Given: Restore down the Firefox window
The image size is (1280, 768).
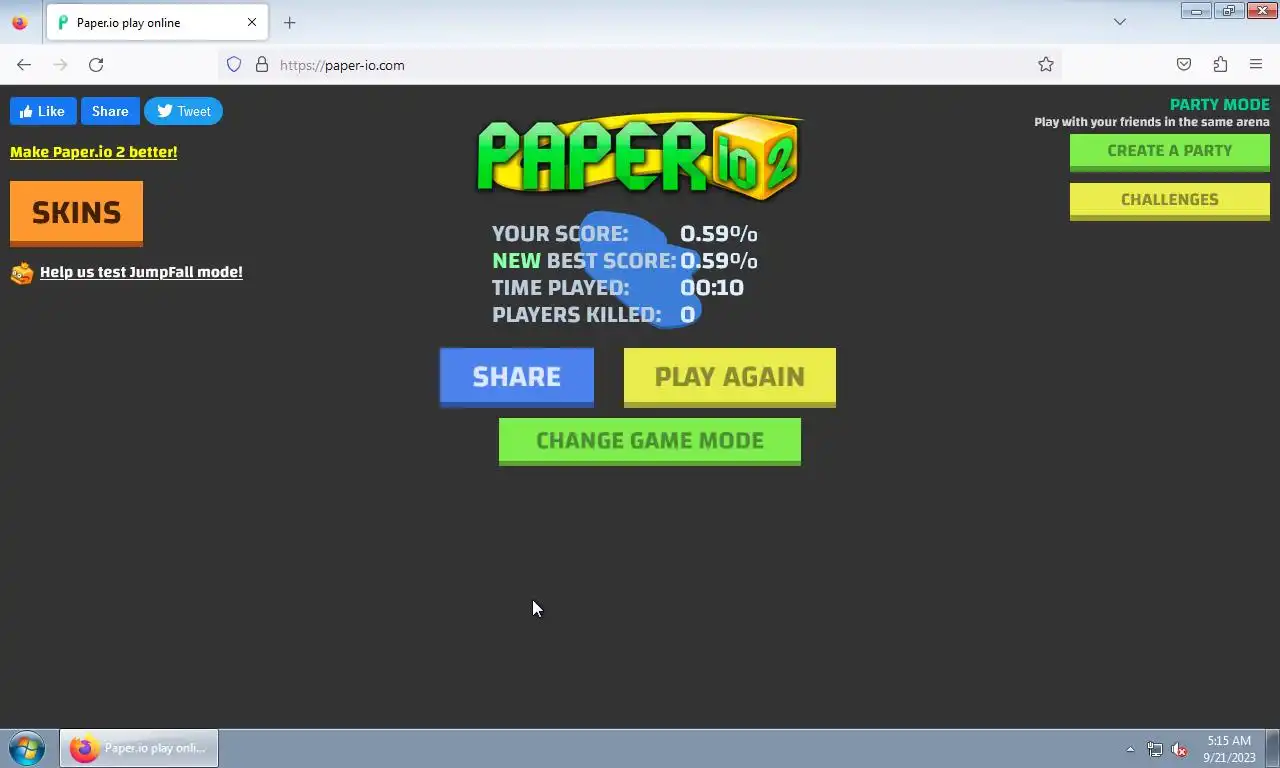Looking at the screenshot, I should point(1229,11).
